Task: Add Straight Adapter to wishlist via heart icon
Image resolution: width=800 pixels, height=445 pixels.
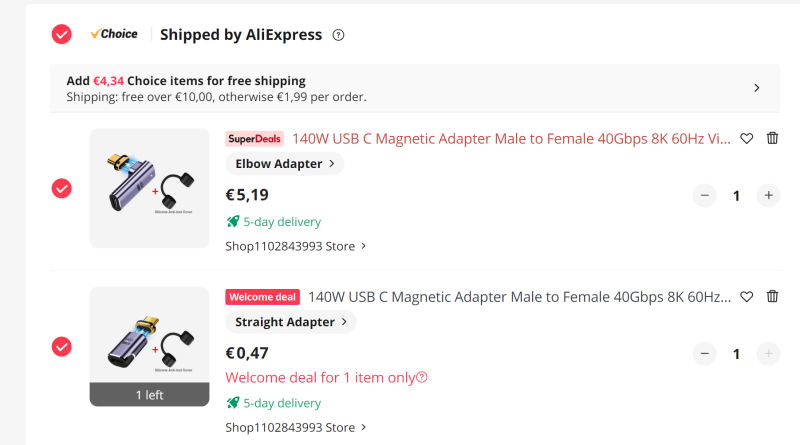Action: pos(746,296)
